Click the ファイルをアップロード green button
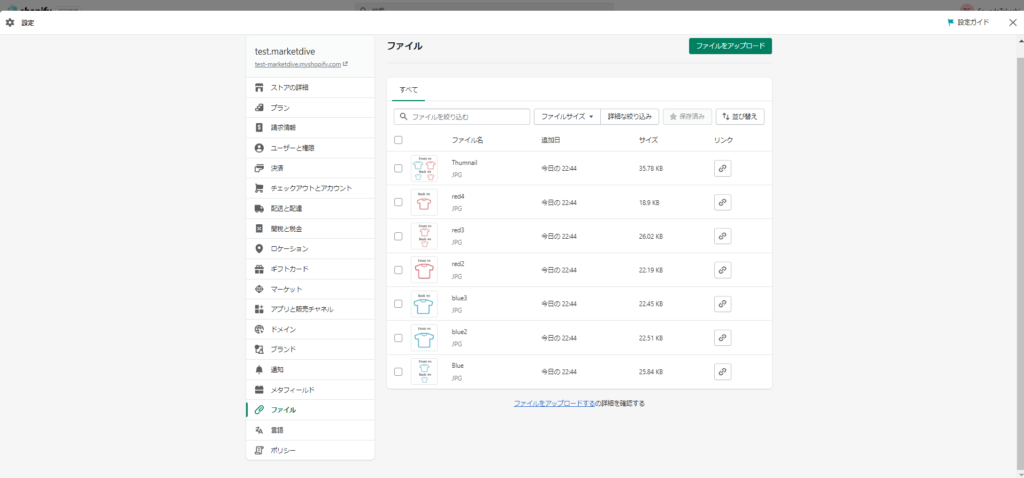 click(730, 46)
